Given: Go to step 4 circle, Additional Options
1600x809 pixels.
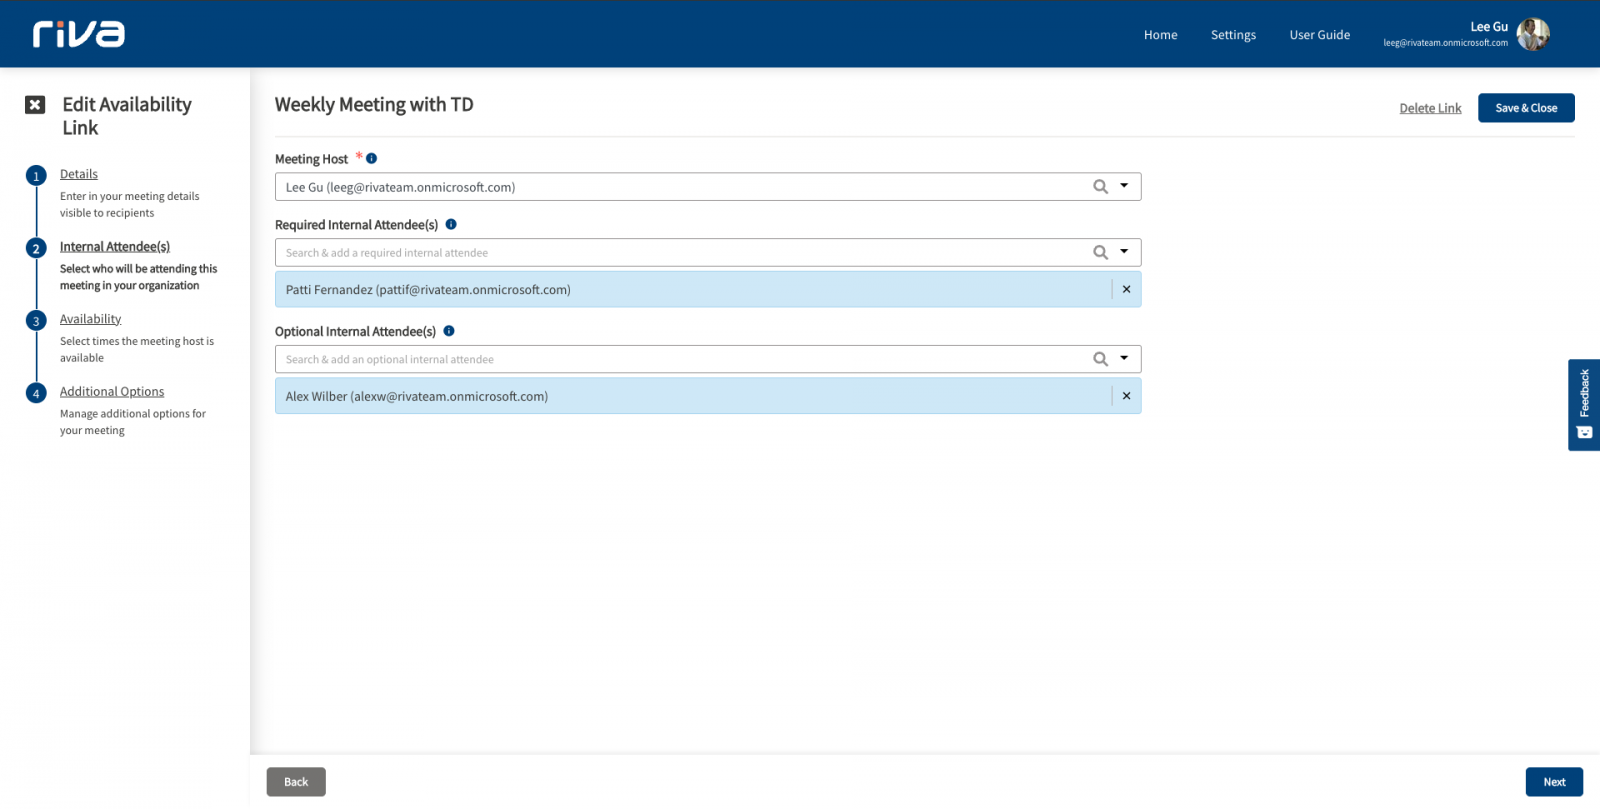Looking at the screenshot, I should (x=36, y=393).
